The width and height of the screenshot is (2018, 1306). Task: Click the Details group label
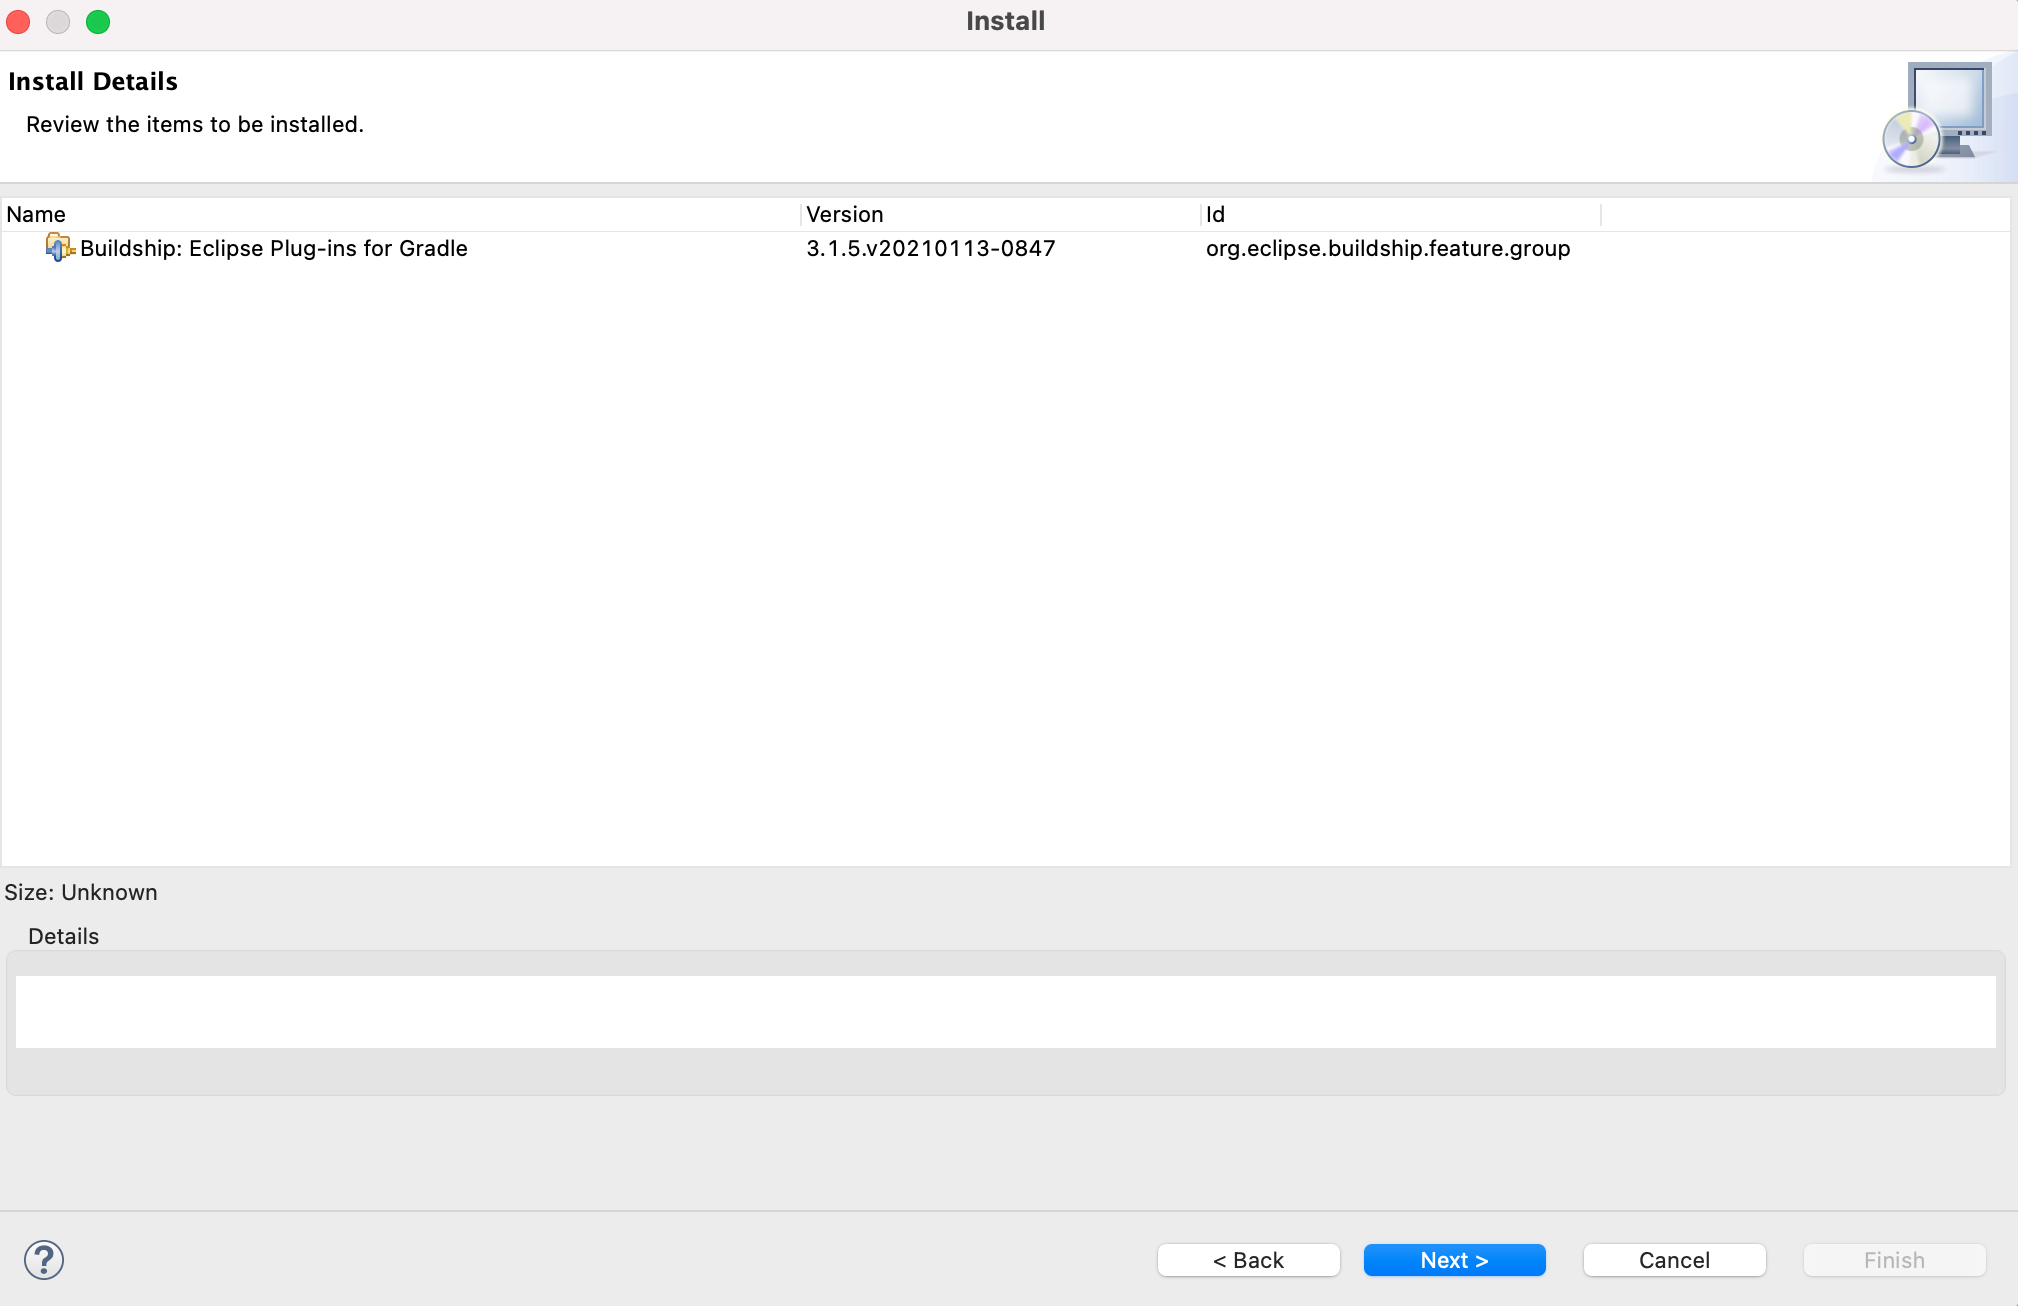(x=63, y=936)
